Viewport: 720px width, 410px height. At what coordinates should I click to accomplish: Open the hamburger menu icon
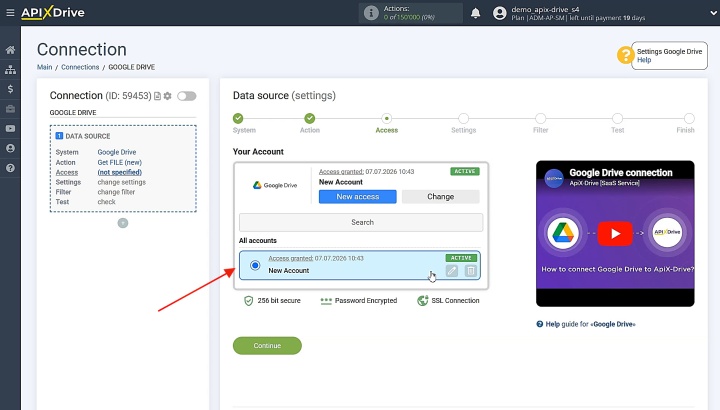click(10, 12)
